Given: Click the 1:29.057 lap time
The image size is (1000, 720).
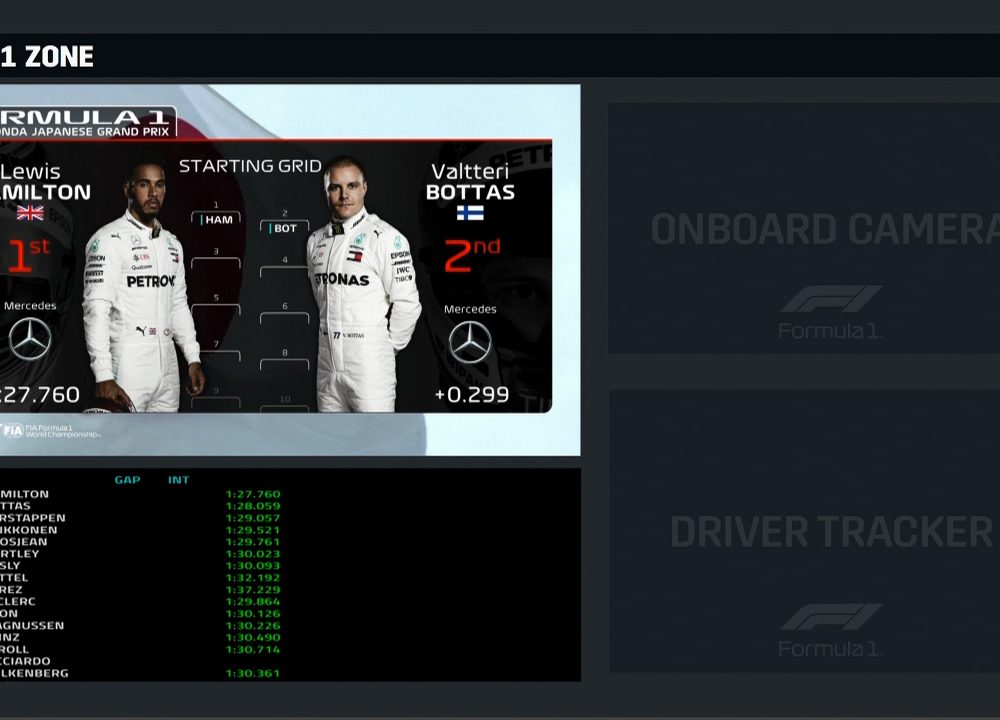Looking at the screenshot, I should coord(253,518).
